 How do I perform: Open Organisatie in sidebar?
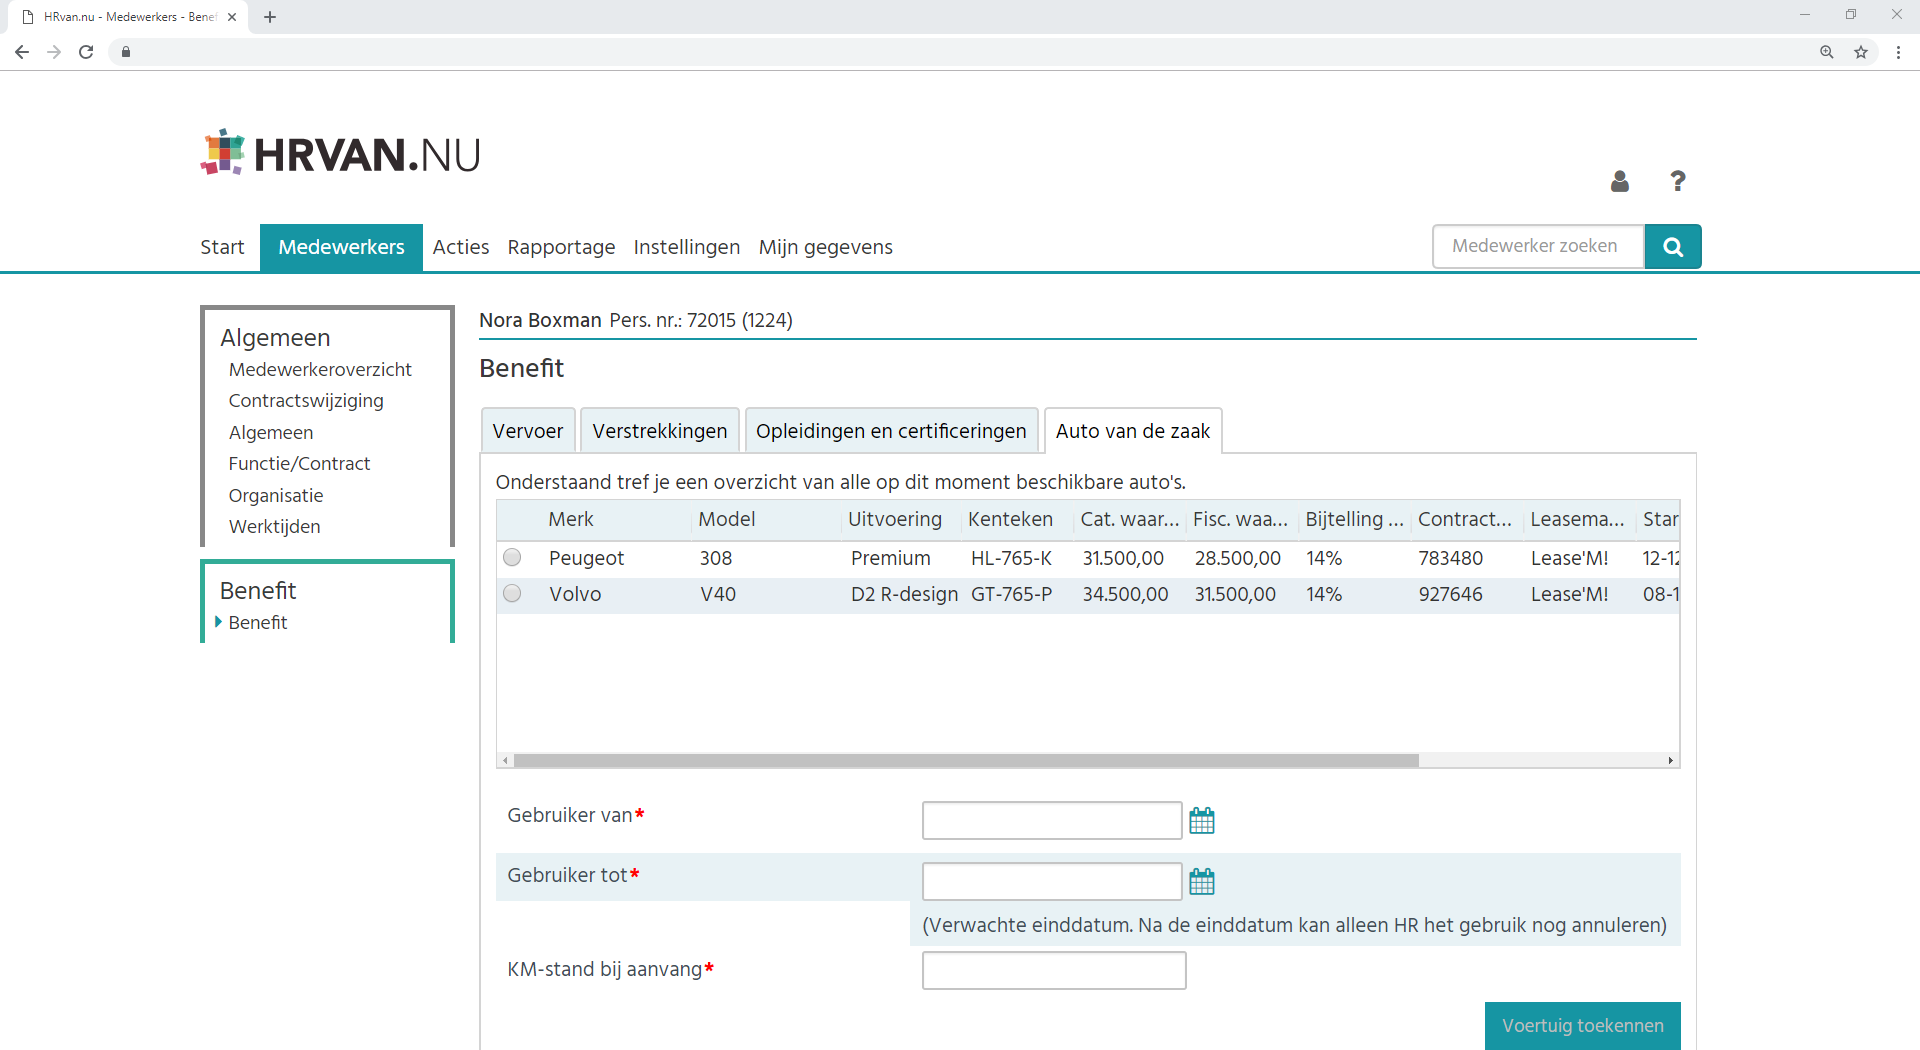(276, 496)
